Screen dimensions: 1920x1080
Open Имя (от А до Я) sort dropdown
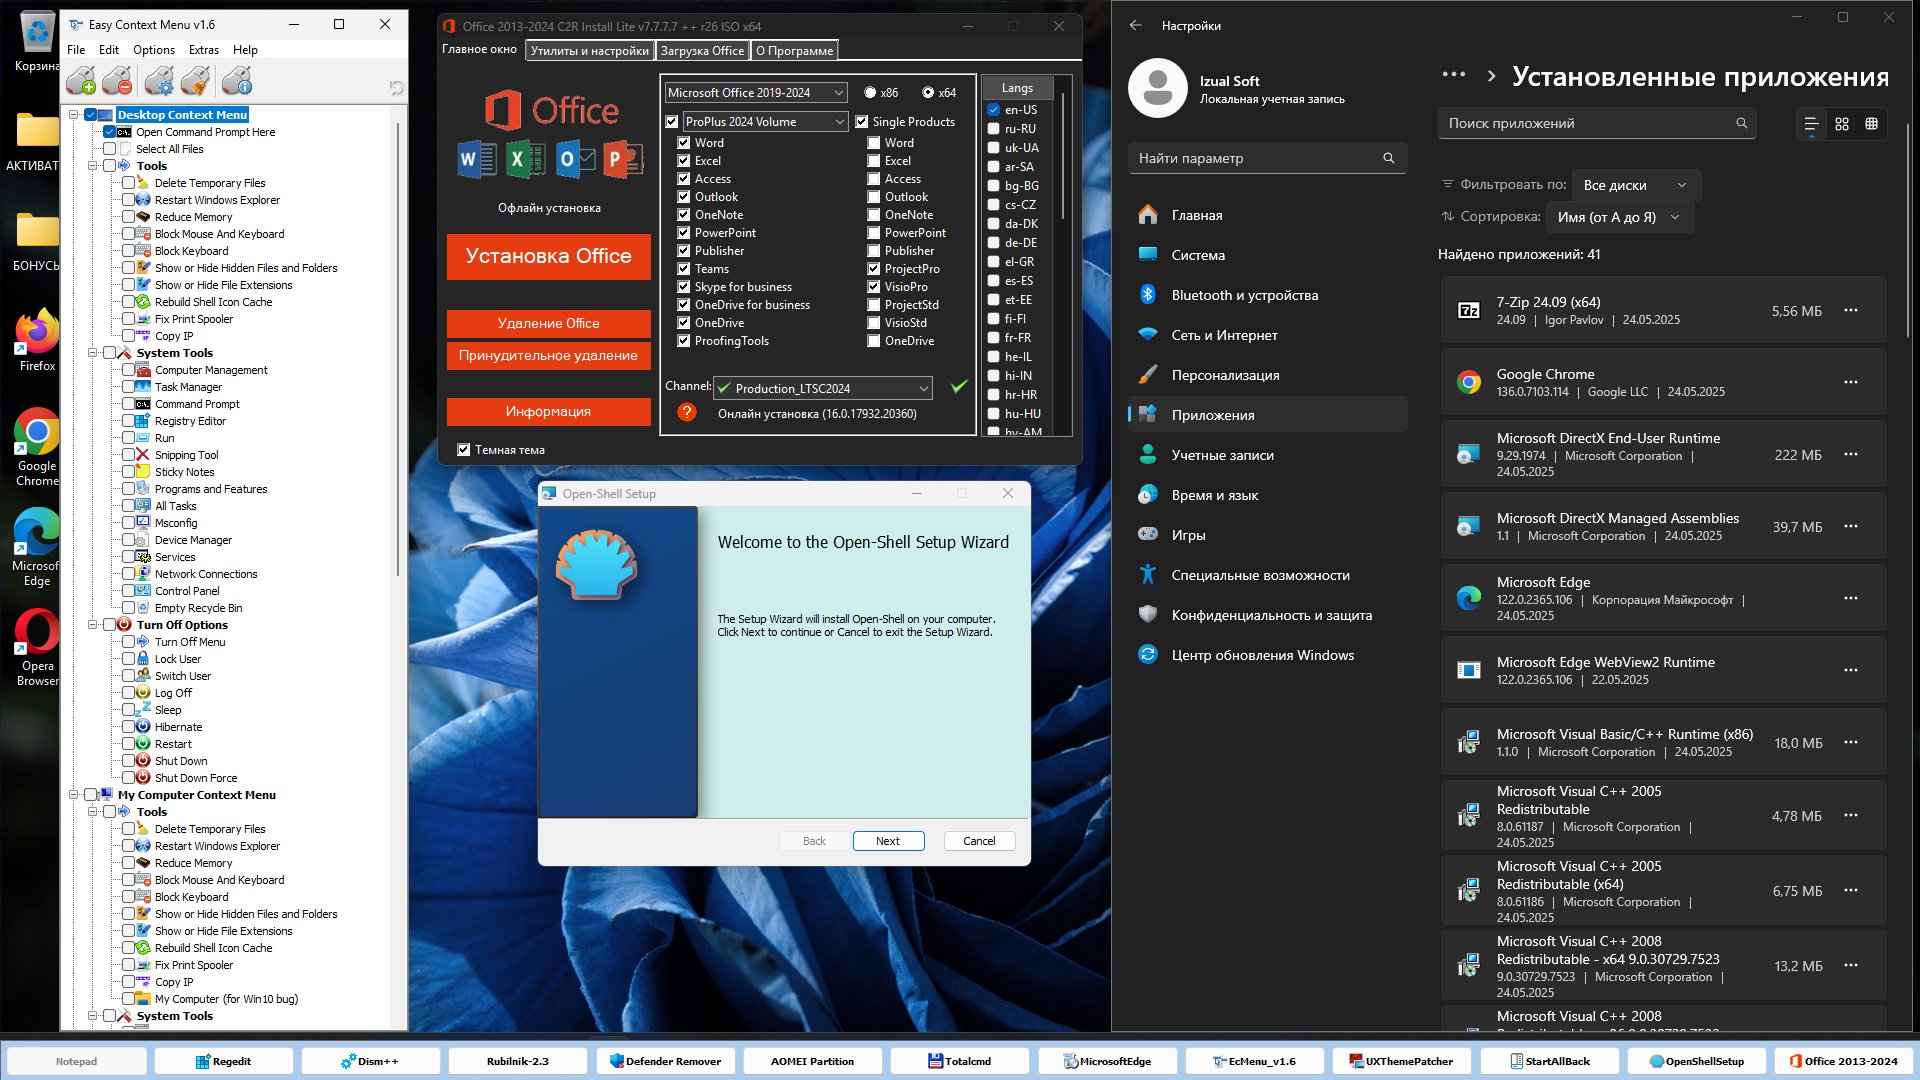[x=1620, y=217]
